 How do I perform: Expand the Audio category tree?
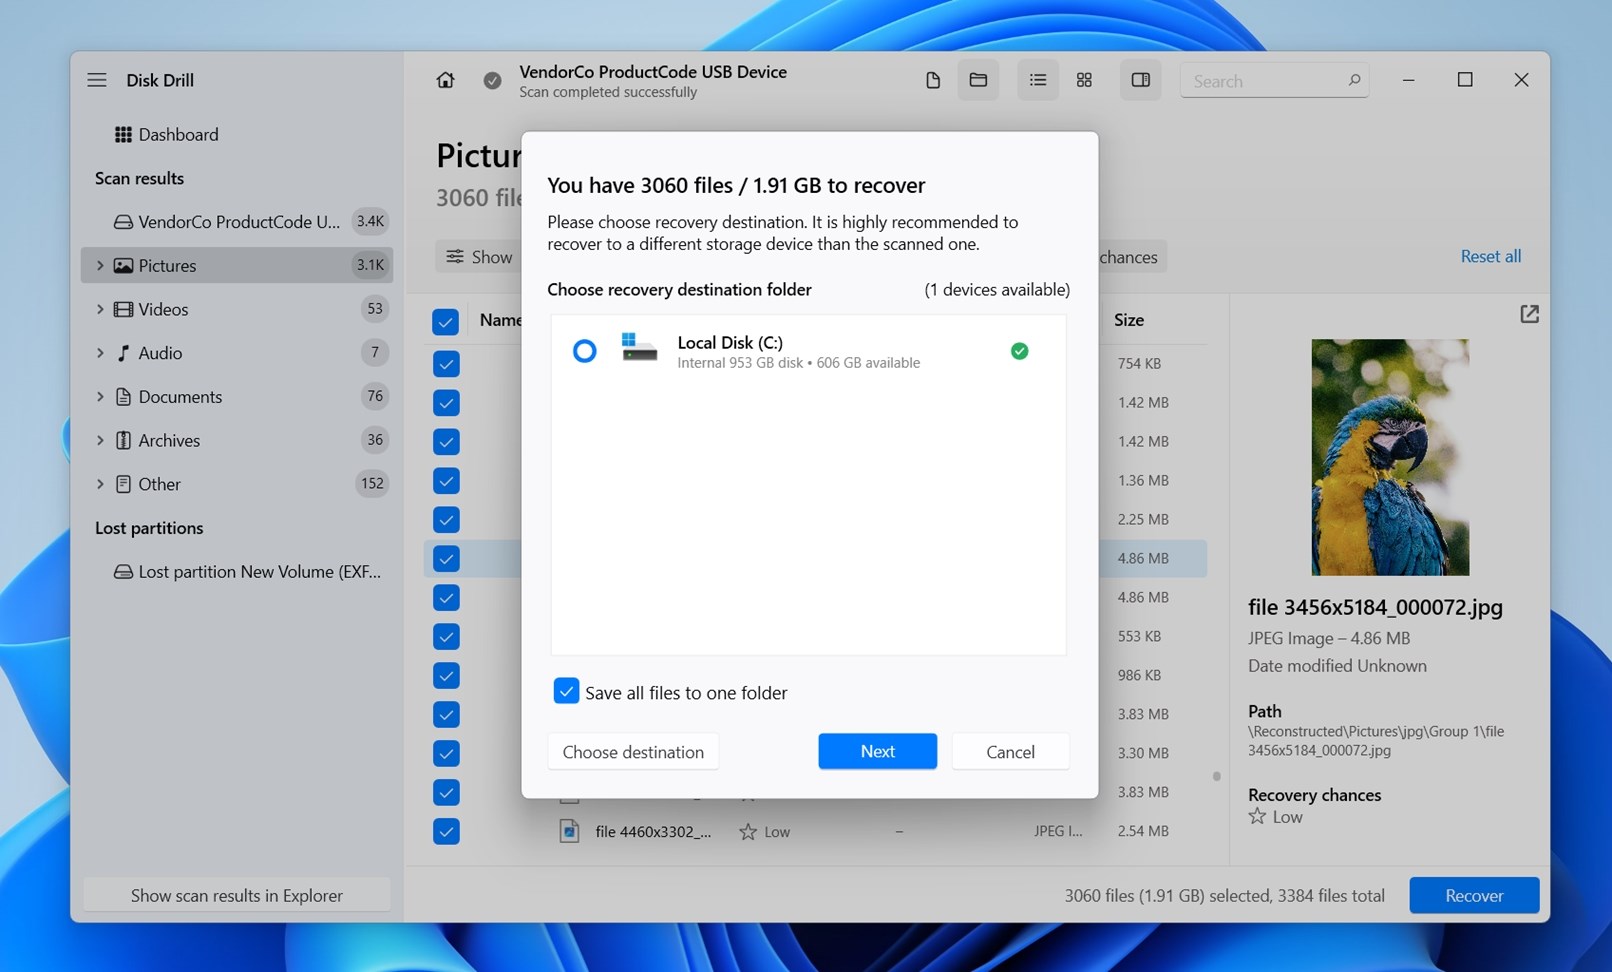(100, 353)
